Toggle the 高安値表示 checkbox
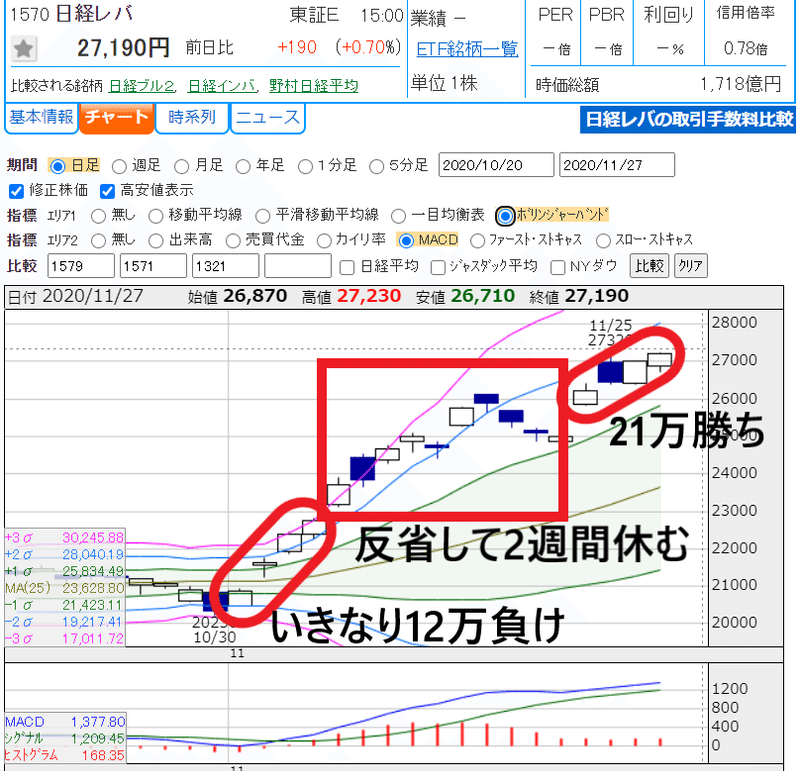Viewport: 800px width, 771px height. pos(107,191)
